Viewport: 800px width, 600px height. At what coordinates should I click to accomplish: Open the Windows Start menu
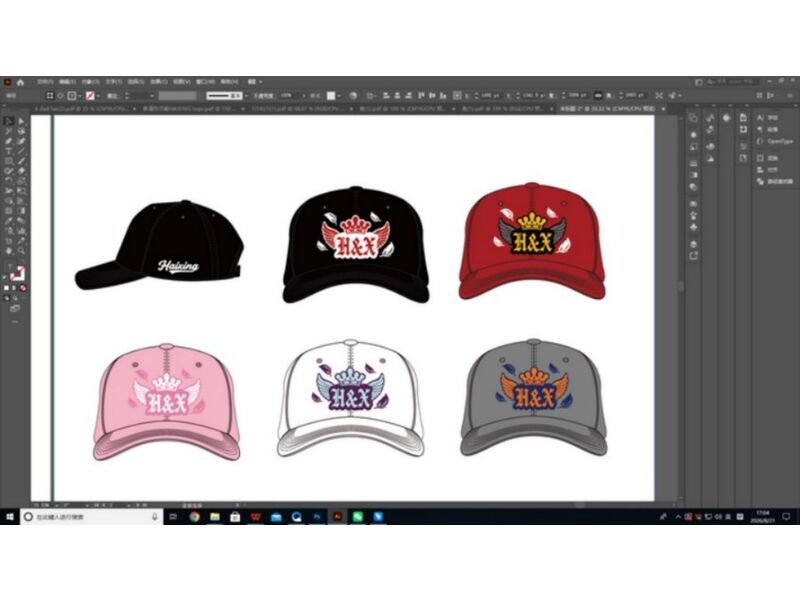[9, 517]
